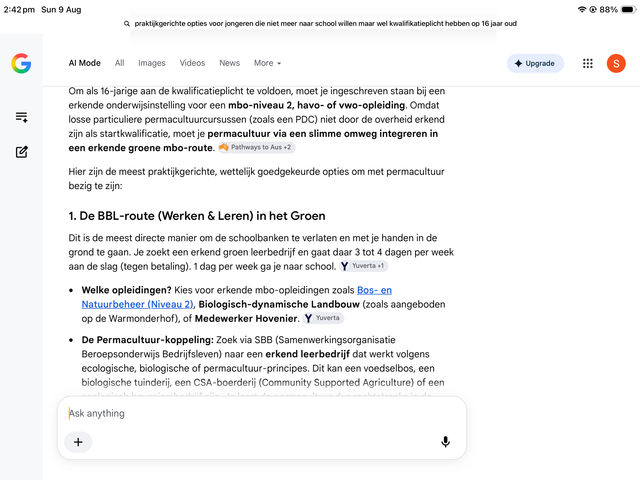
Task: Switch to the All tab
Action: click(x=119, y=63)
